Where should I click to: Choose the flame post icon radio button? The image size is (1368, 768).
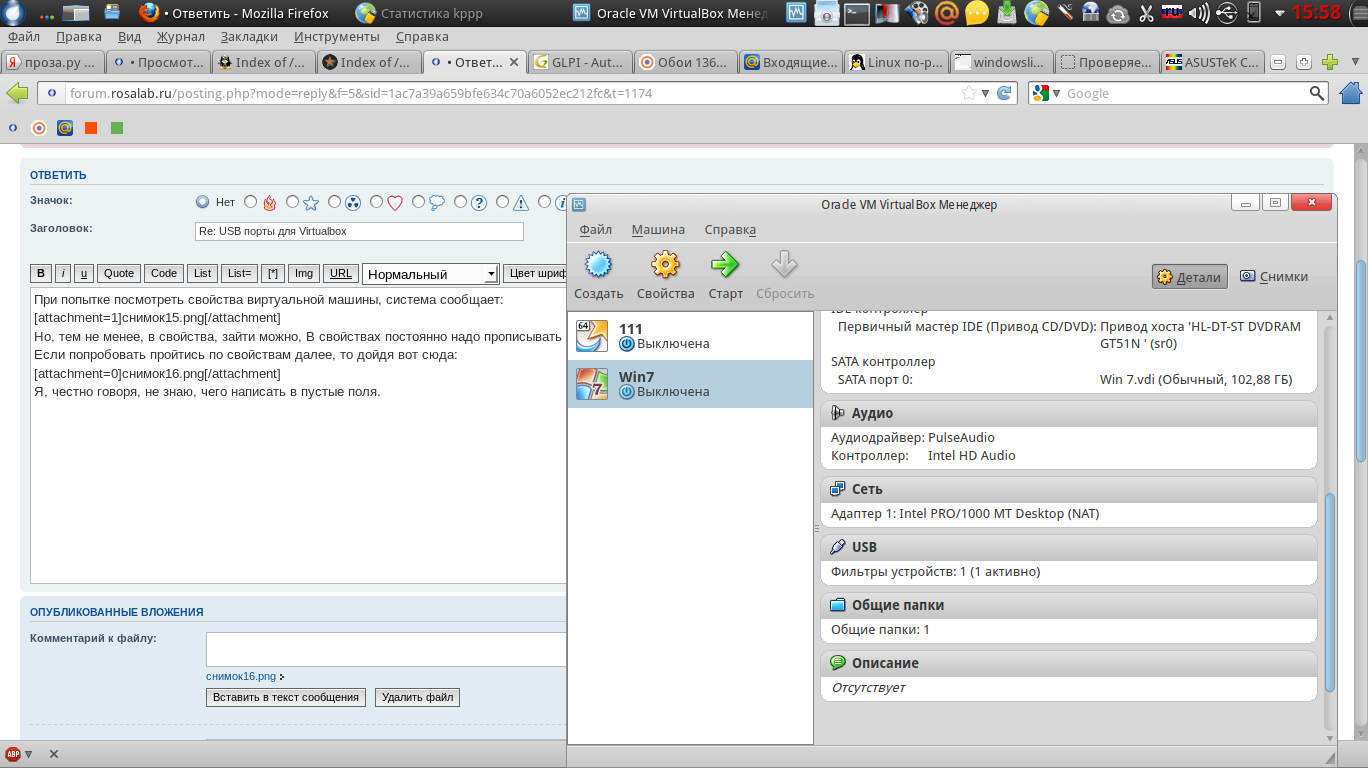(x=251, y=202)
